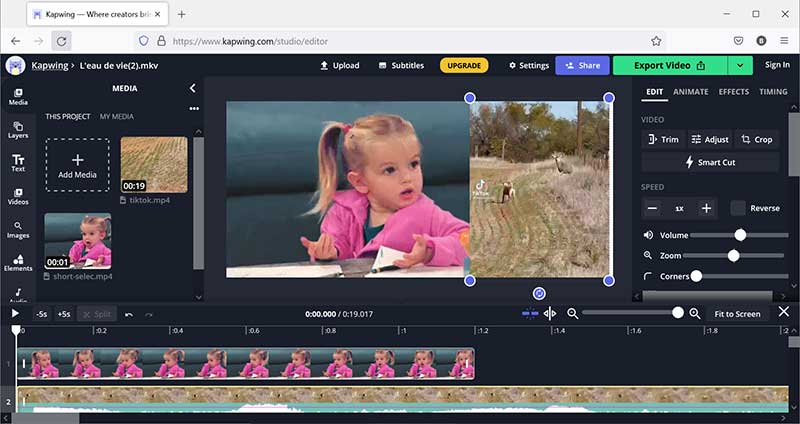Click the split-at-playhead mirror icon
Image resolution: width=800 pixels, height=424 pixels.
549,314
